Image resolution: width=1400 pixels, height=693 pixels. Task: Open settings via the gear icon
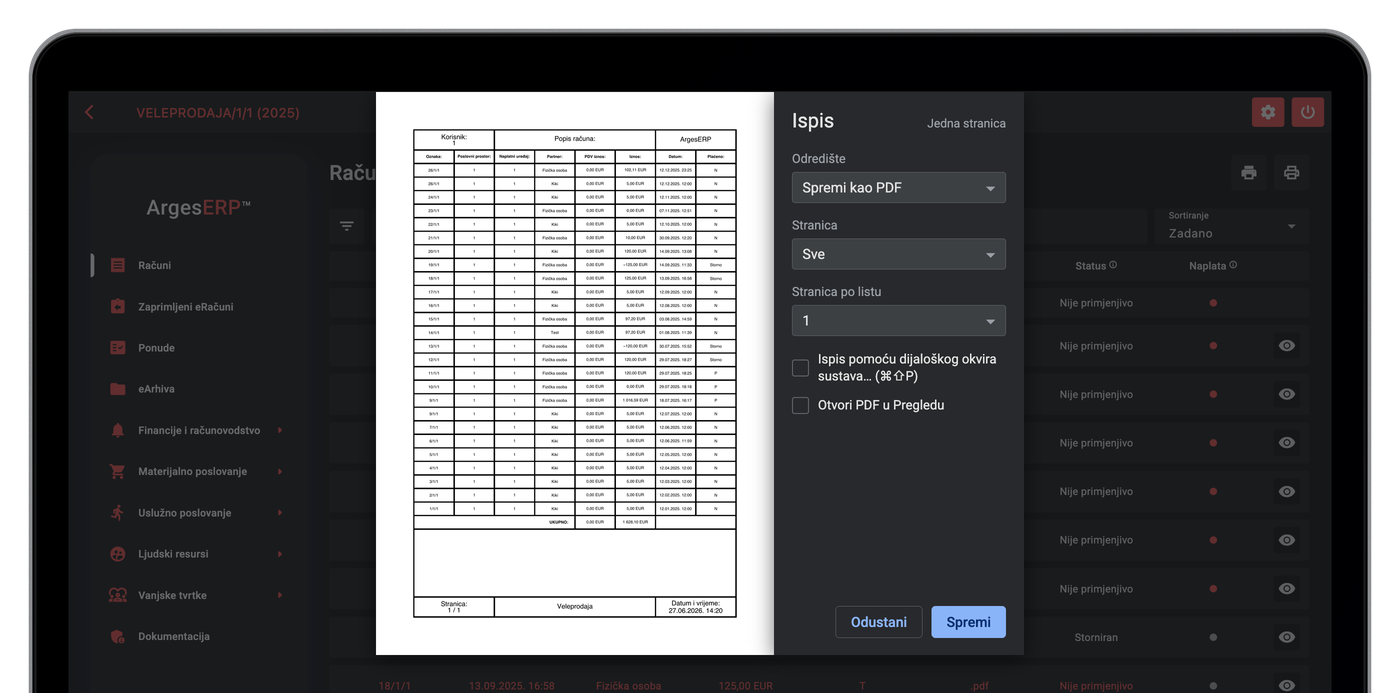(1268, 112)
